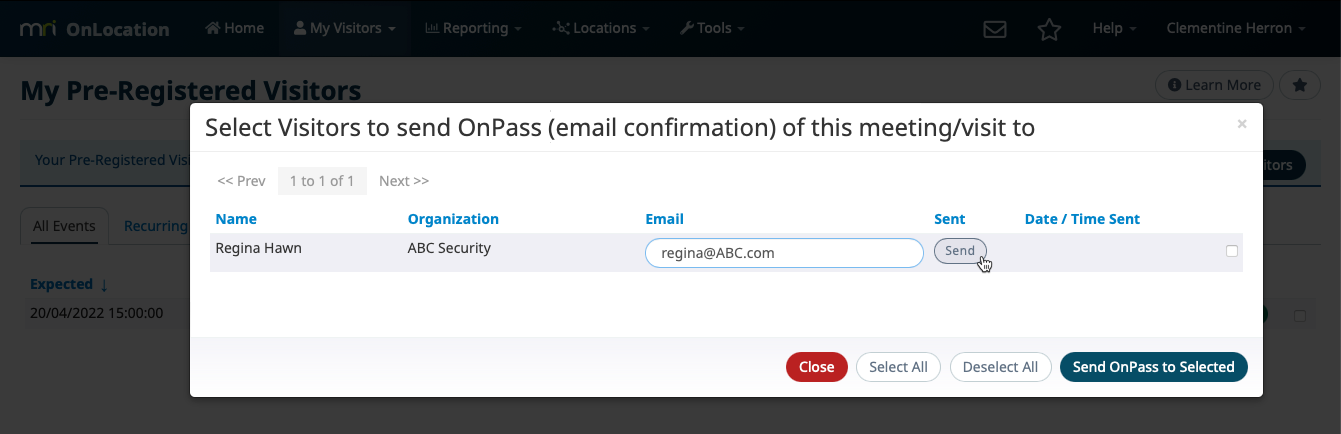Open the envelope messages icon
Viewport: 1341px width, 434px height.
click(994, 29)
